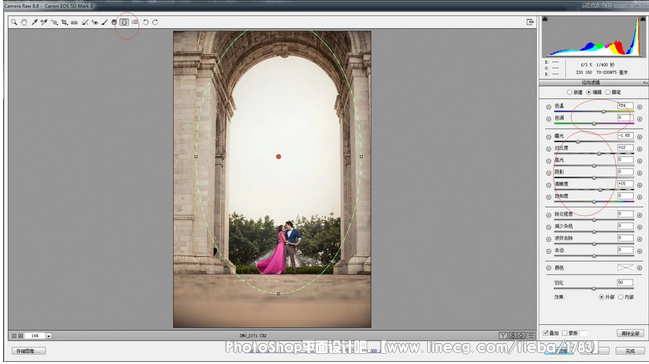Viewport: 649px width, 364px height.
Task: Click the plus icon for 高光
Action: pyautogui.click(x=639, y=161)
